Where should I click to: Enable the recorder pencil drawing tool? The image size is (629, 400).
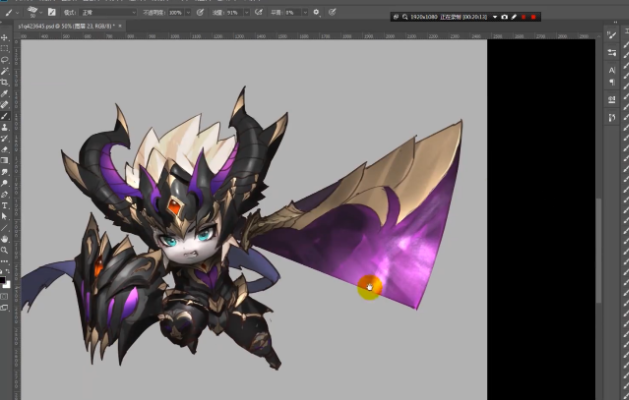pyautogui.click(x=514, y=17)
